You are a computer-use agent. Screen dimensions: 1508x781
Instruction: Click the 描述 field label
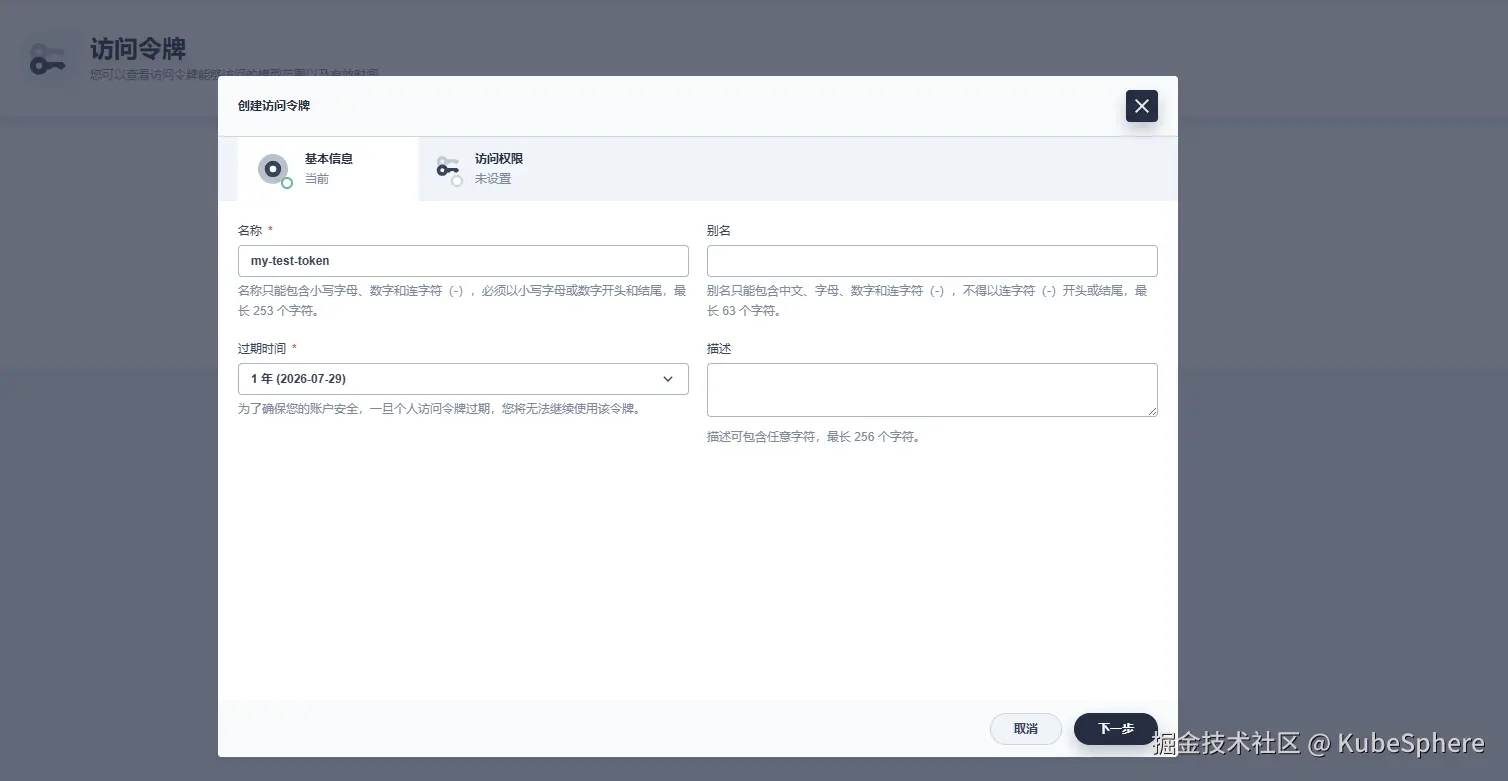[x=719, y=348]
